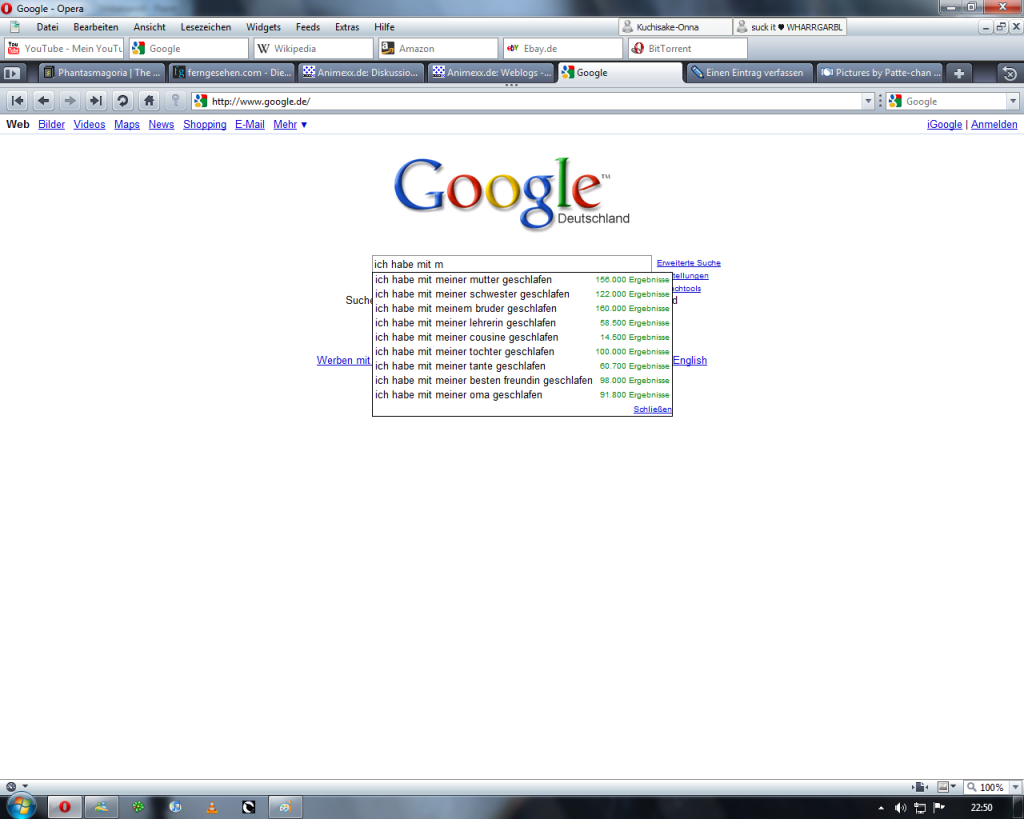Click the Wikipedia speed dial bookmark
Screen dimensions: 1024x819
pyautogui.click(x=313, y=48)
